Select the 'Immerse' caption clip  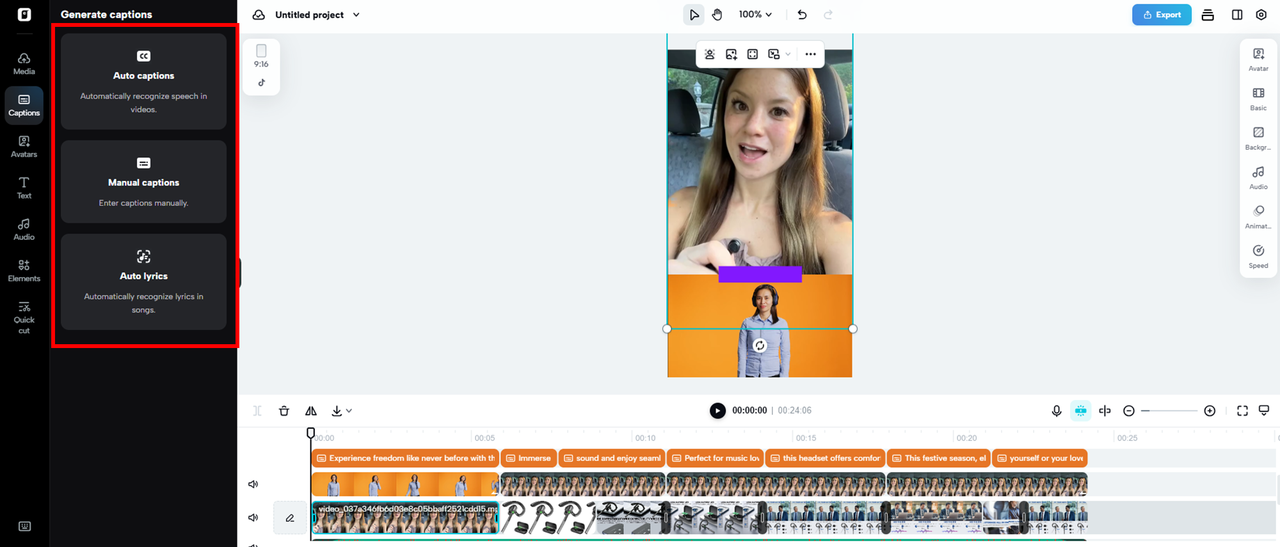528,458
